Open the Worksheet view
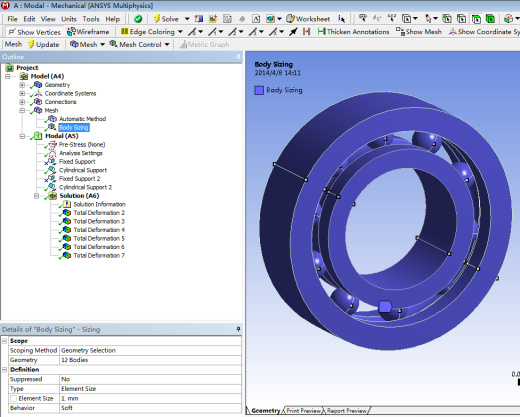Screen dimensions: 520x417 [x=308, y=19]
